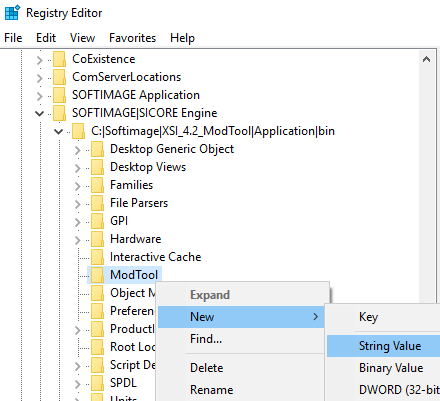Expand the Desktop Generic Object key
440x401 pixels.
pyautogui.click(x=78, y=150)
